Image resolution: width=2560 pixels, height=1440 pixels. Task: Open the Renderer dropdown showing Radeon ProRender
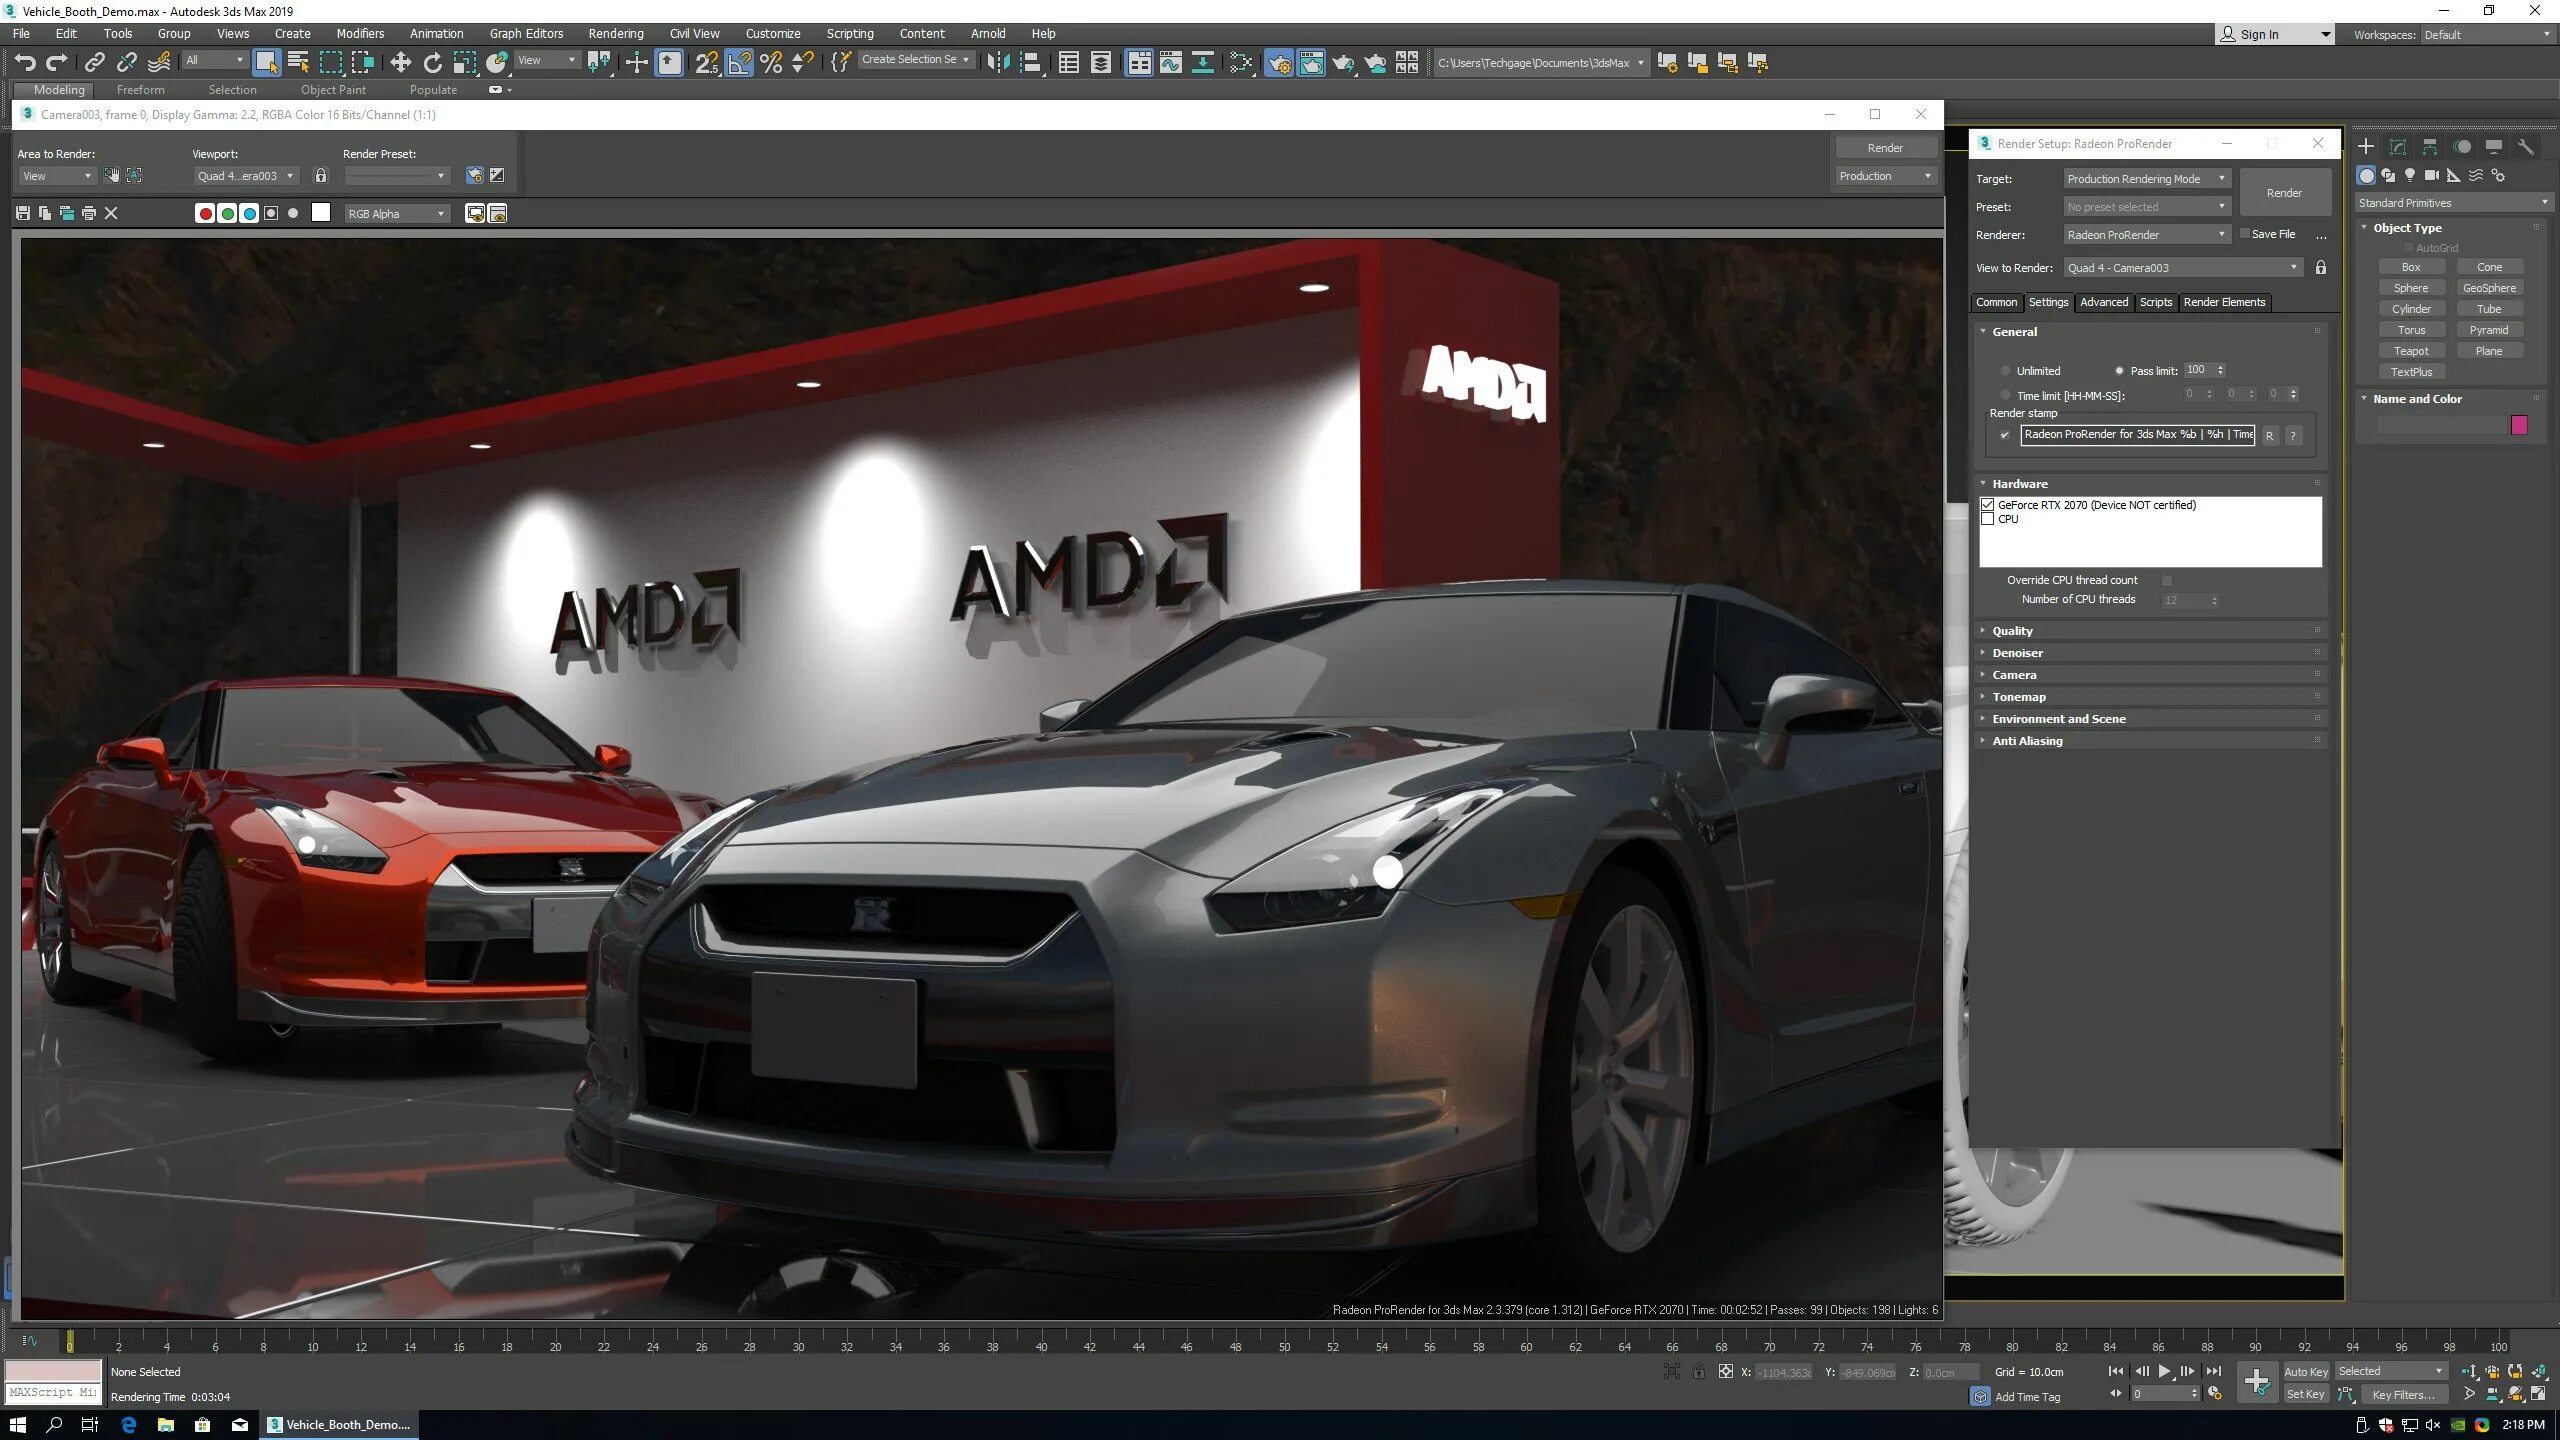[x=2146, y=235]
